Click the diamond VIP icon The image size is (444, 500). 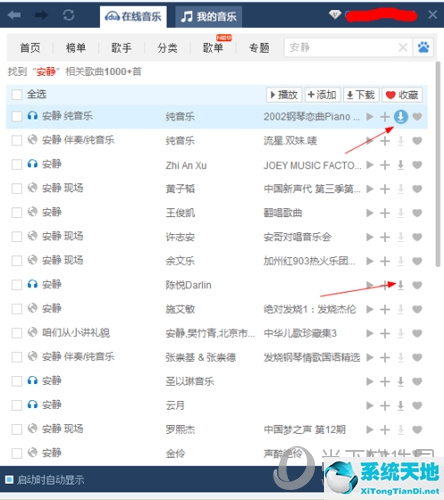[x=335, y=14]
